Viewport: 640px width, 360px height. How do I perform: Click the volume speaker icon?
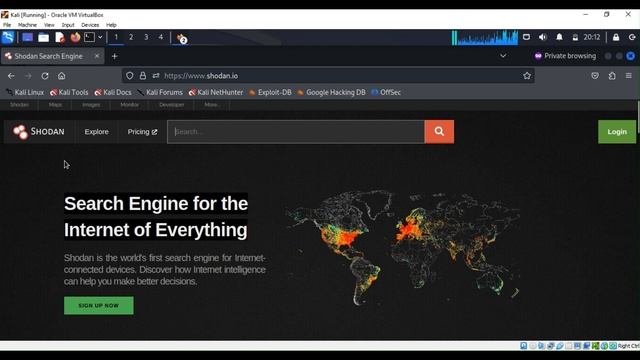click(542, 37)
